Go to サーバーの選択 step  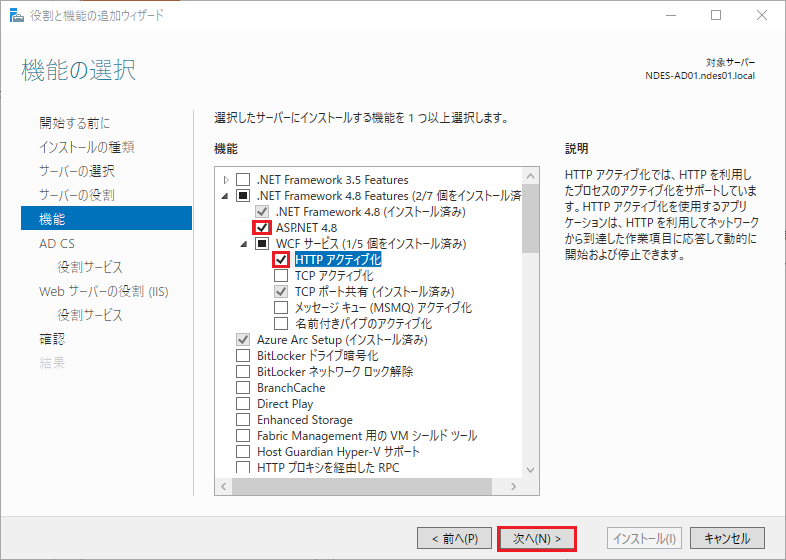pos(77,171)
